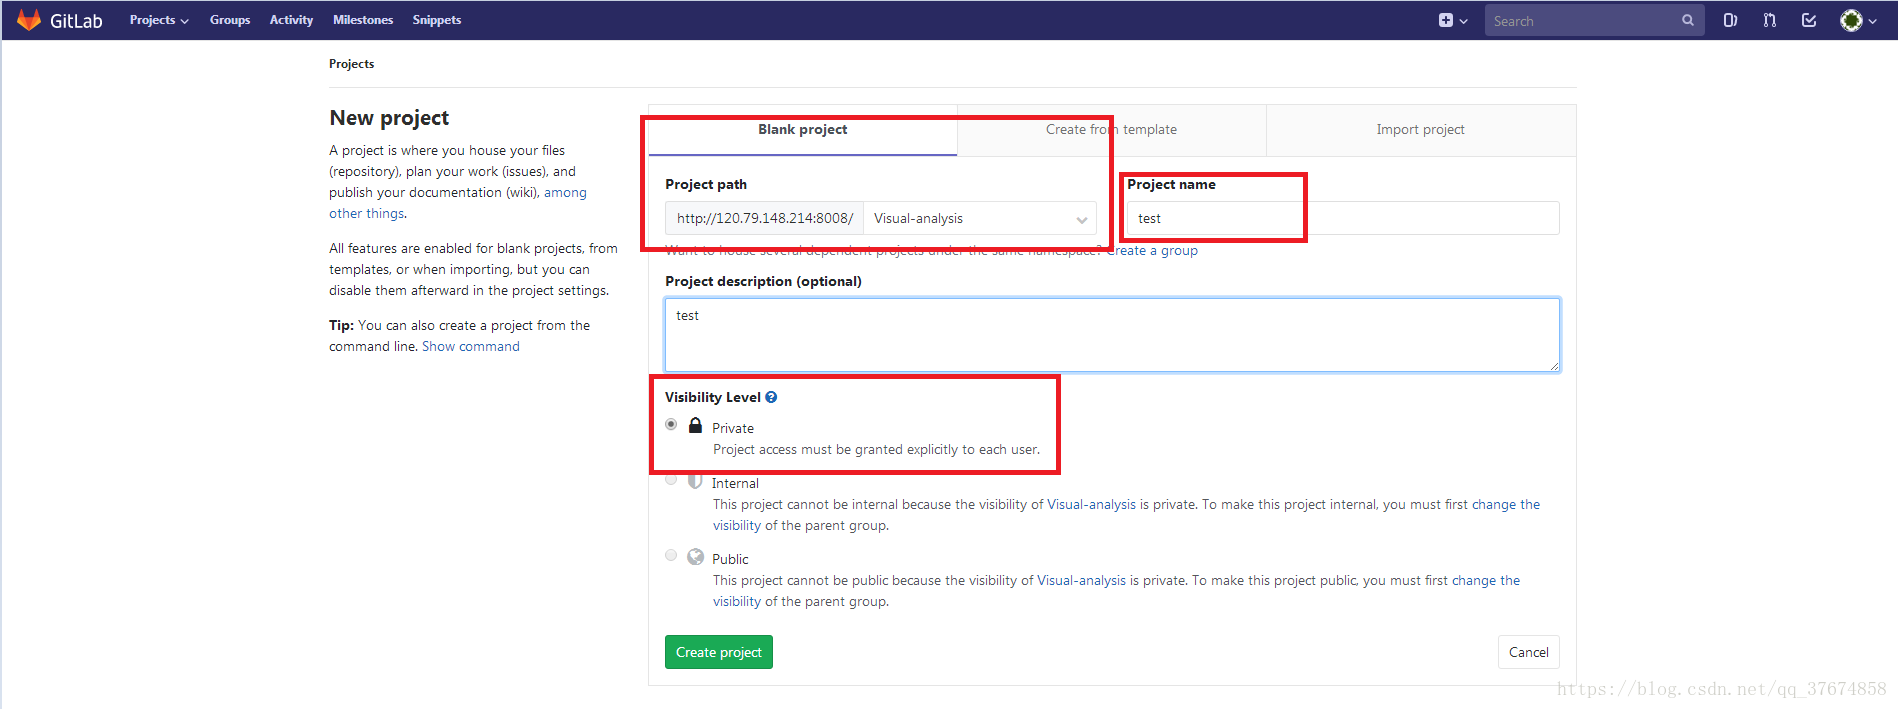Screen dimensions: 1898x709
Task: Go to Groups in the navbar
Action: point(230,20)
